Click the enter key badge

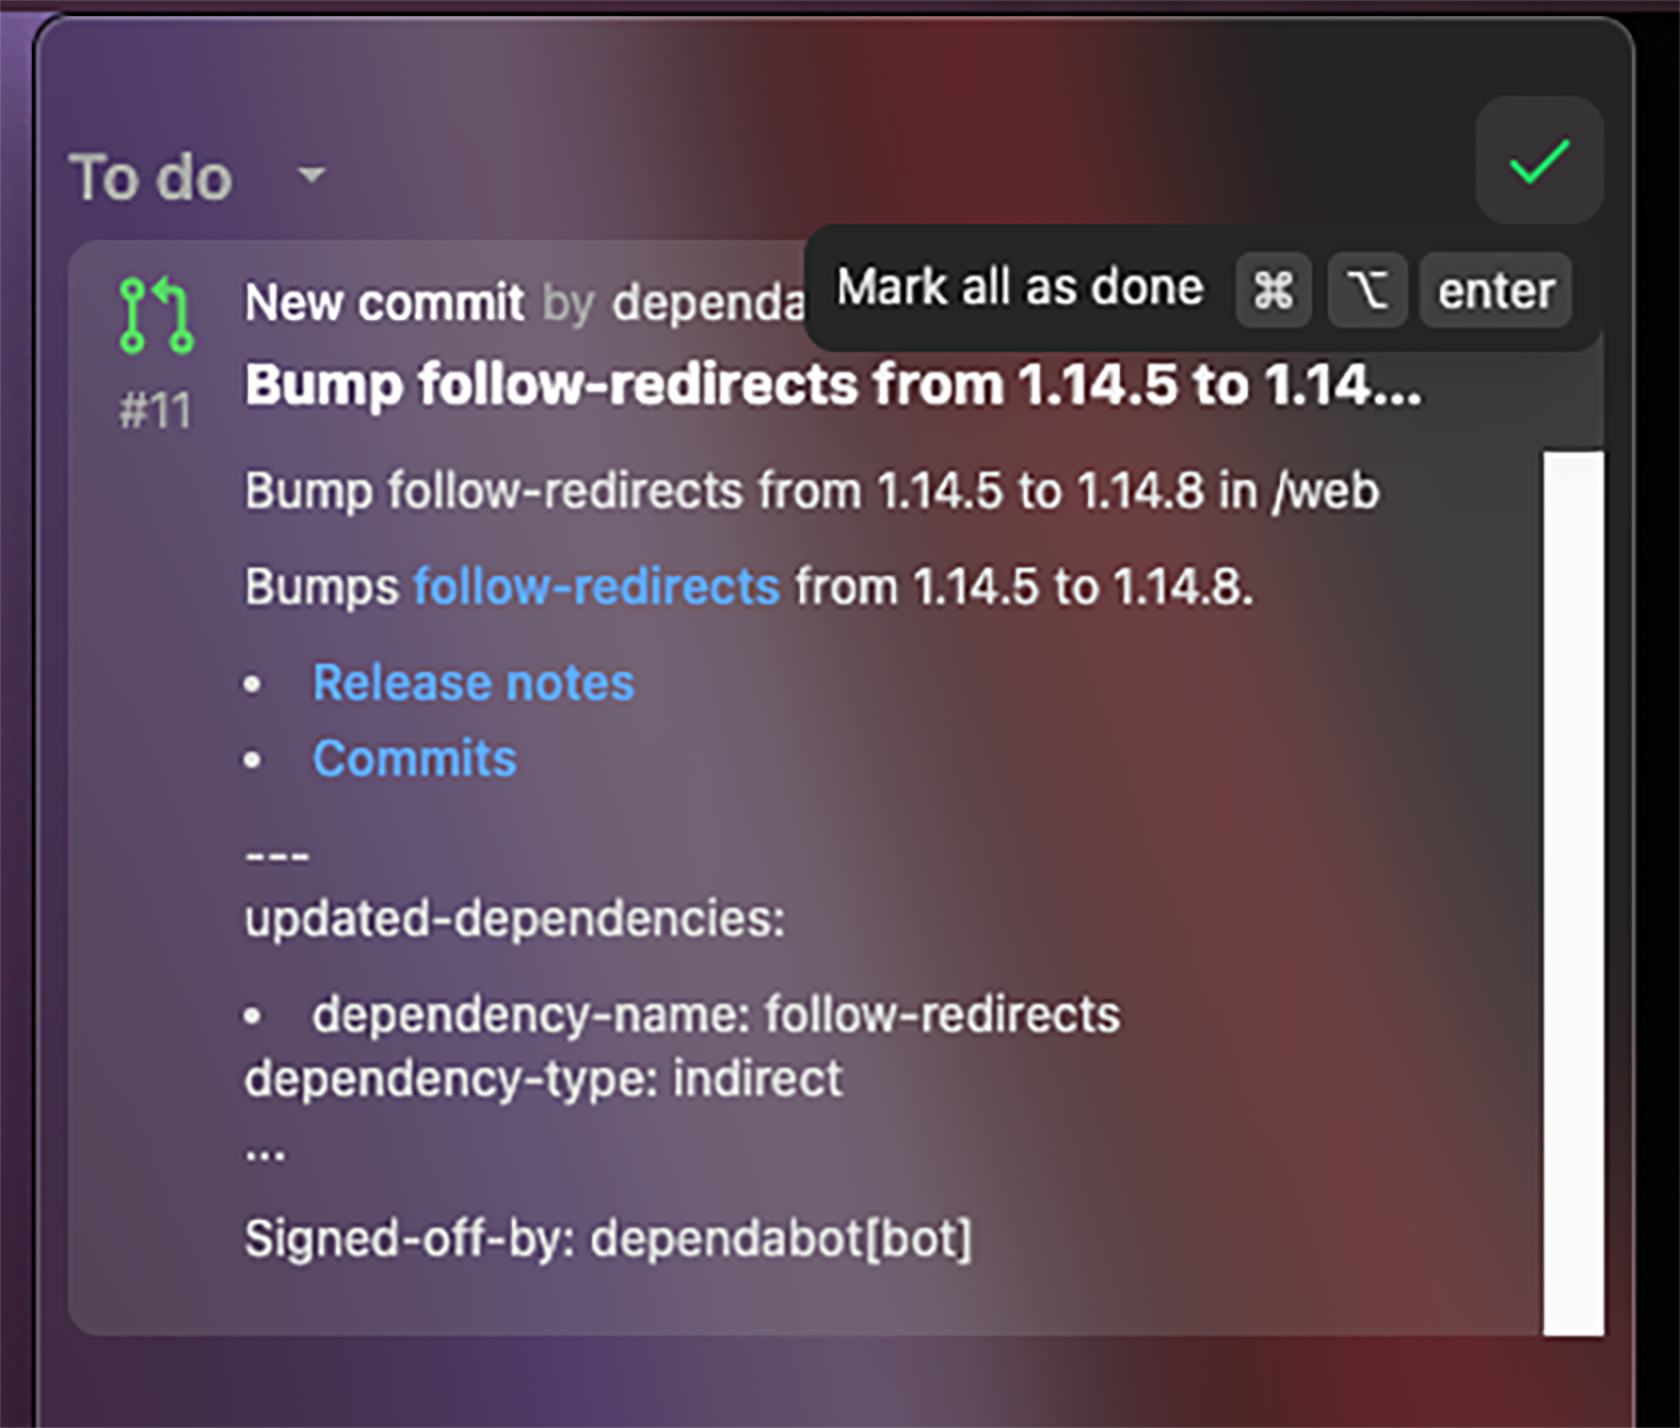(1495, 291)
